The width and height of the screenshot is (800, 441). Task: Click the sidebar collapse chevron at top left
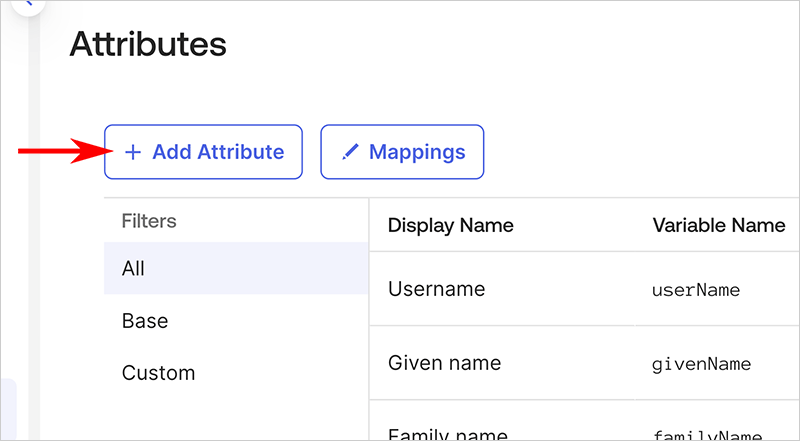(27, 4)
